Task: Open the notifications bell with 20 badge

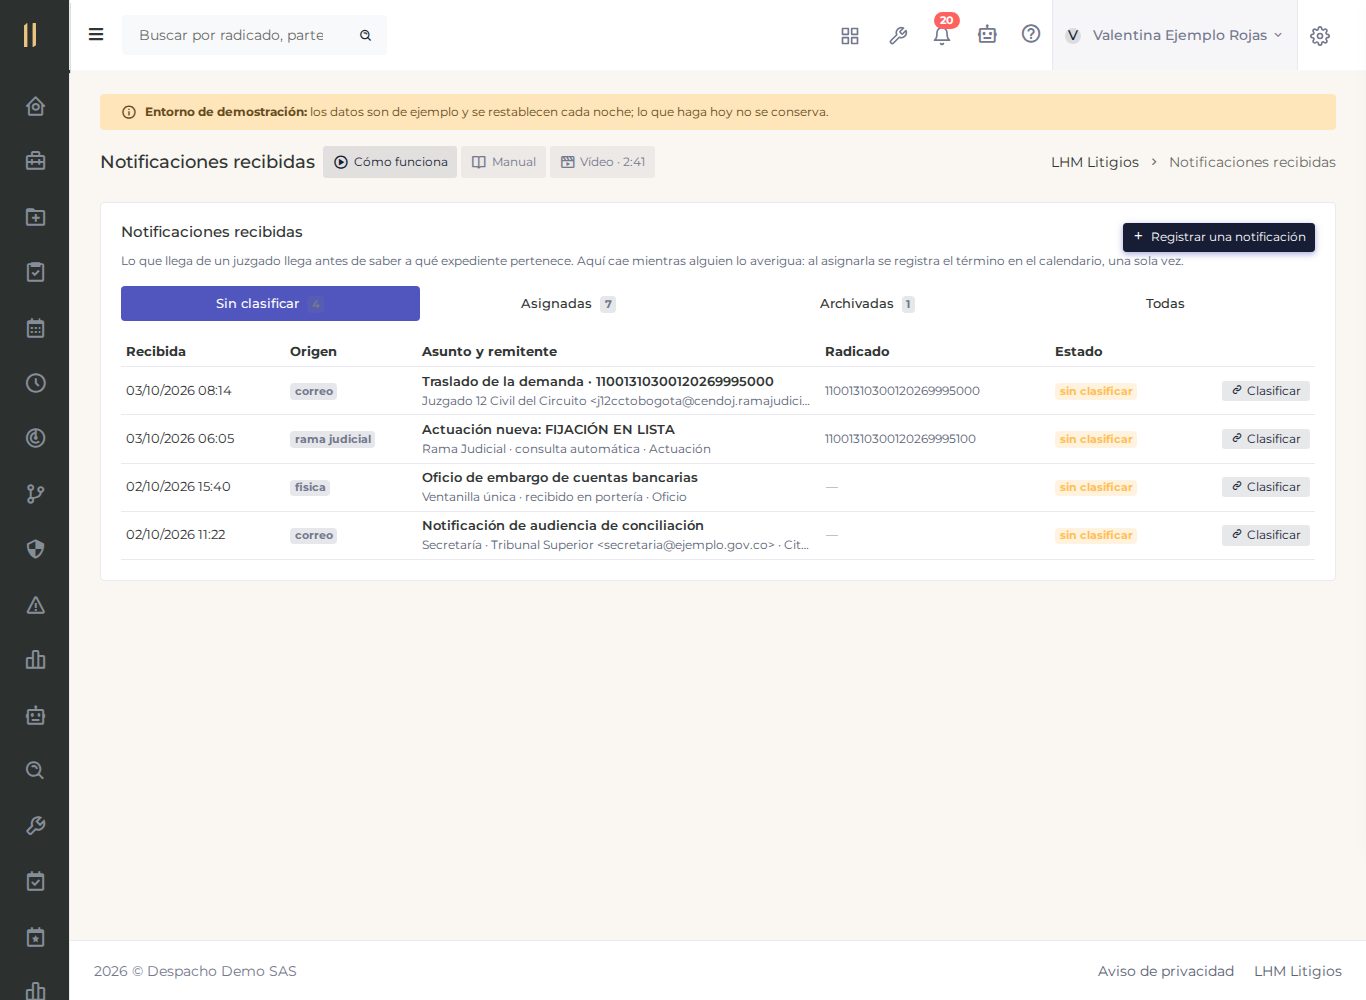Action: (x=942, y=34)
